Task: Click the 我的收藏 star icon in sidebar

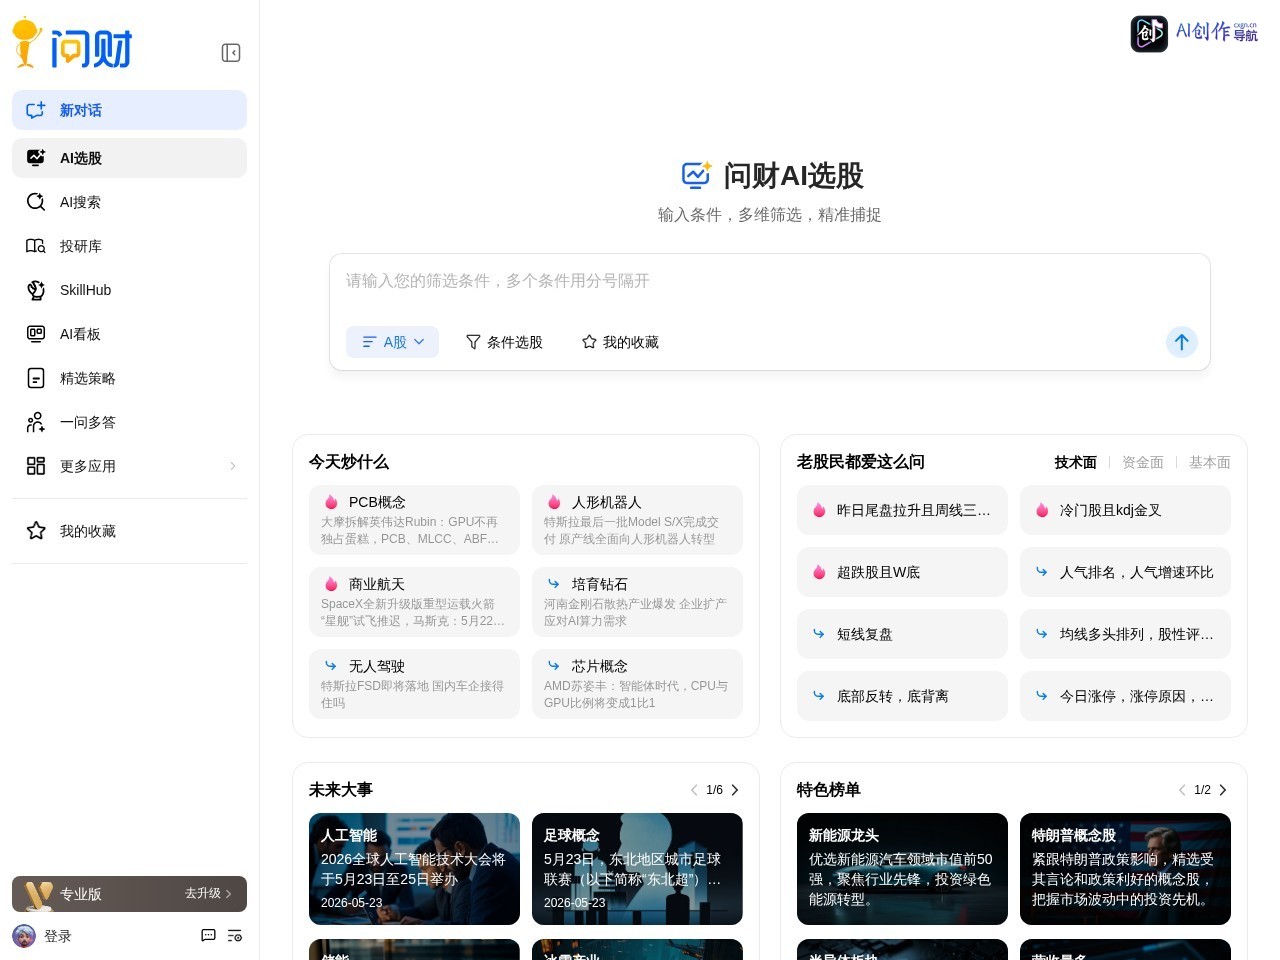Action: [x=36, y=531]
